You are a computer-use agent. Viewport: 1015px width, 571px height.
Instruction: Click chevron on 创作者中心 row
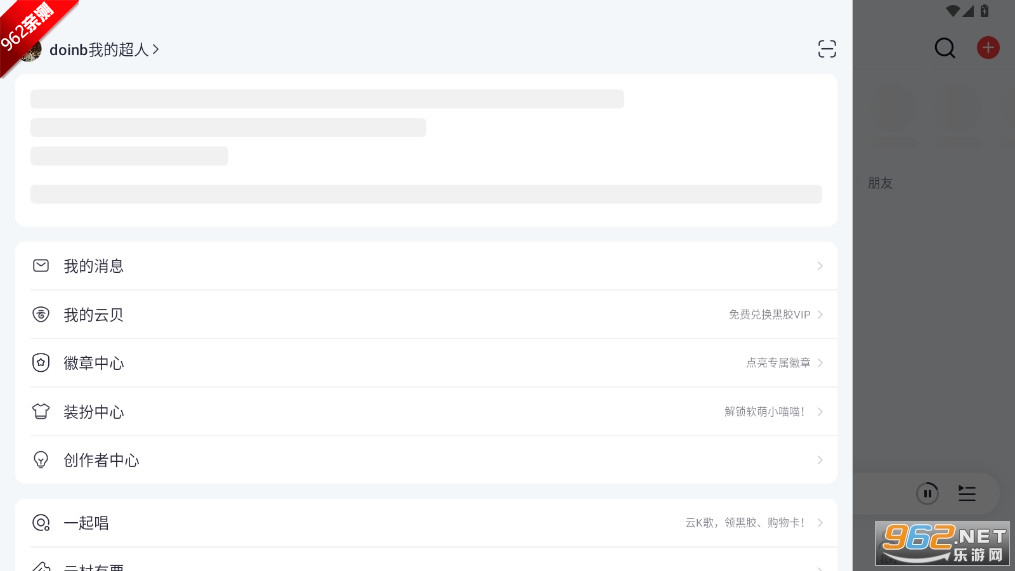820,460
